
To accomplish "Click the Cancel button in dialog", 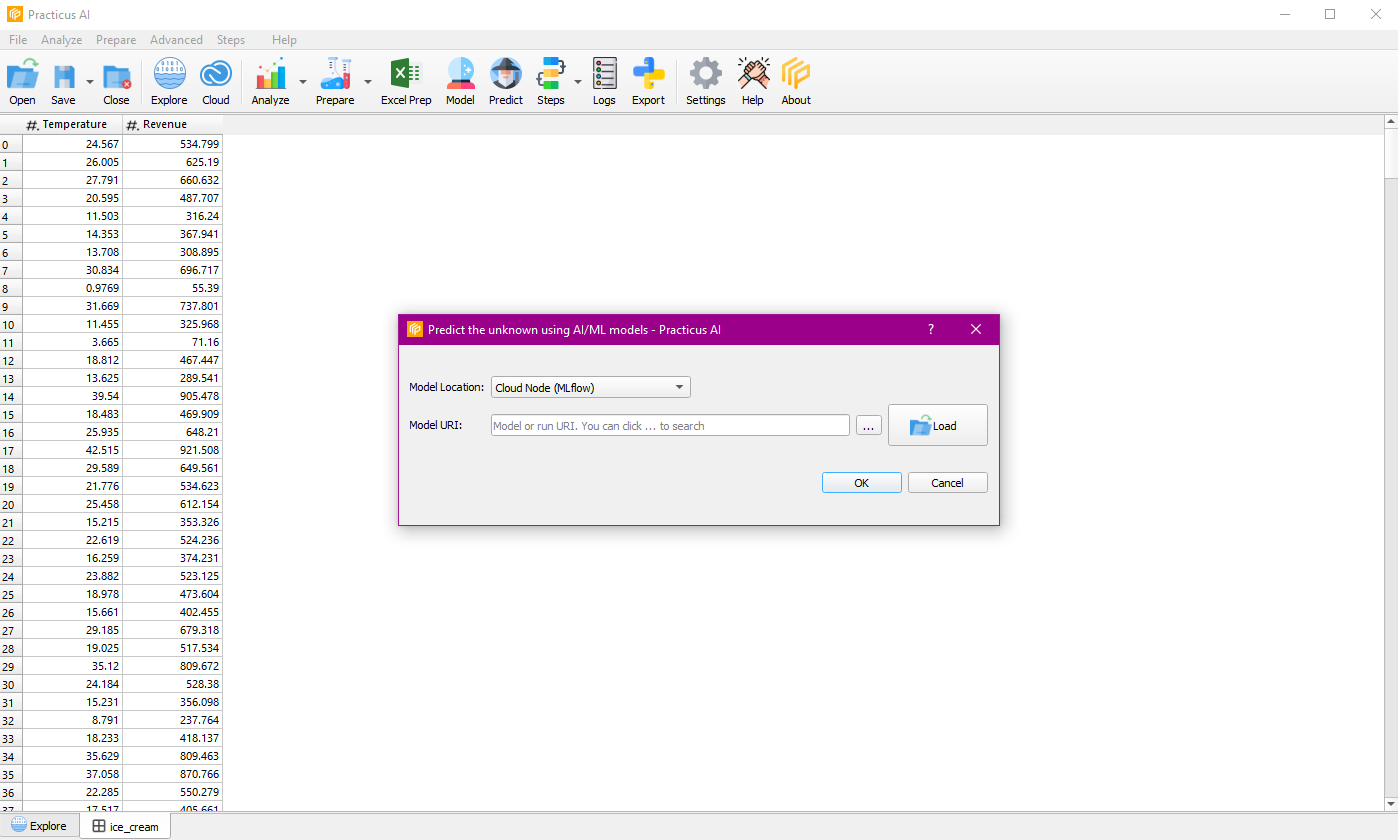I will pos(947,483).
